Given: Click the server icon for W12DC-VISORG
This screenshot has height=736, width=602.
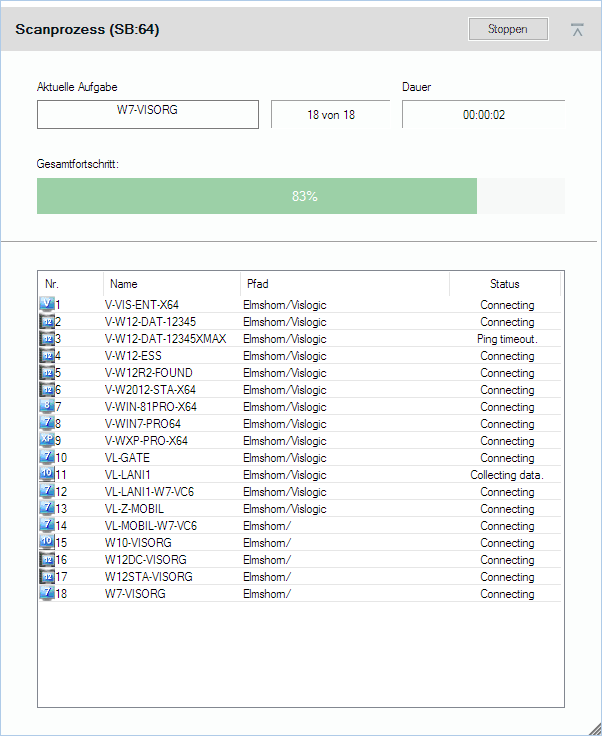Looking at the screenshot, I should (x=47, y=559).
